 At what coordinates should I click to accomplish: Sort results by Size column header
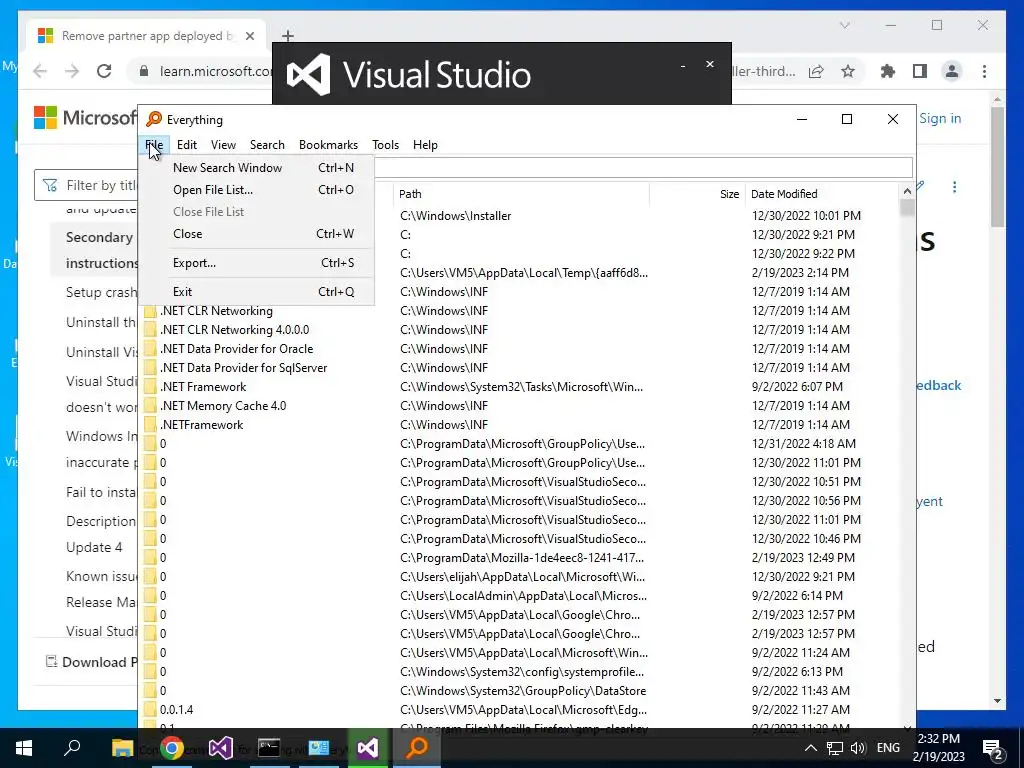697,194
